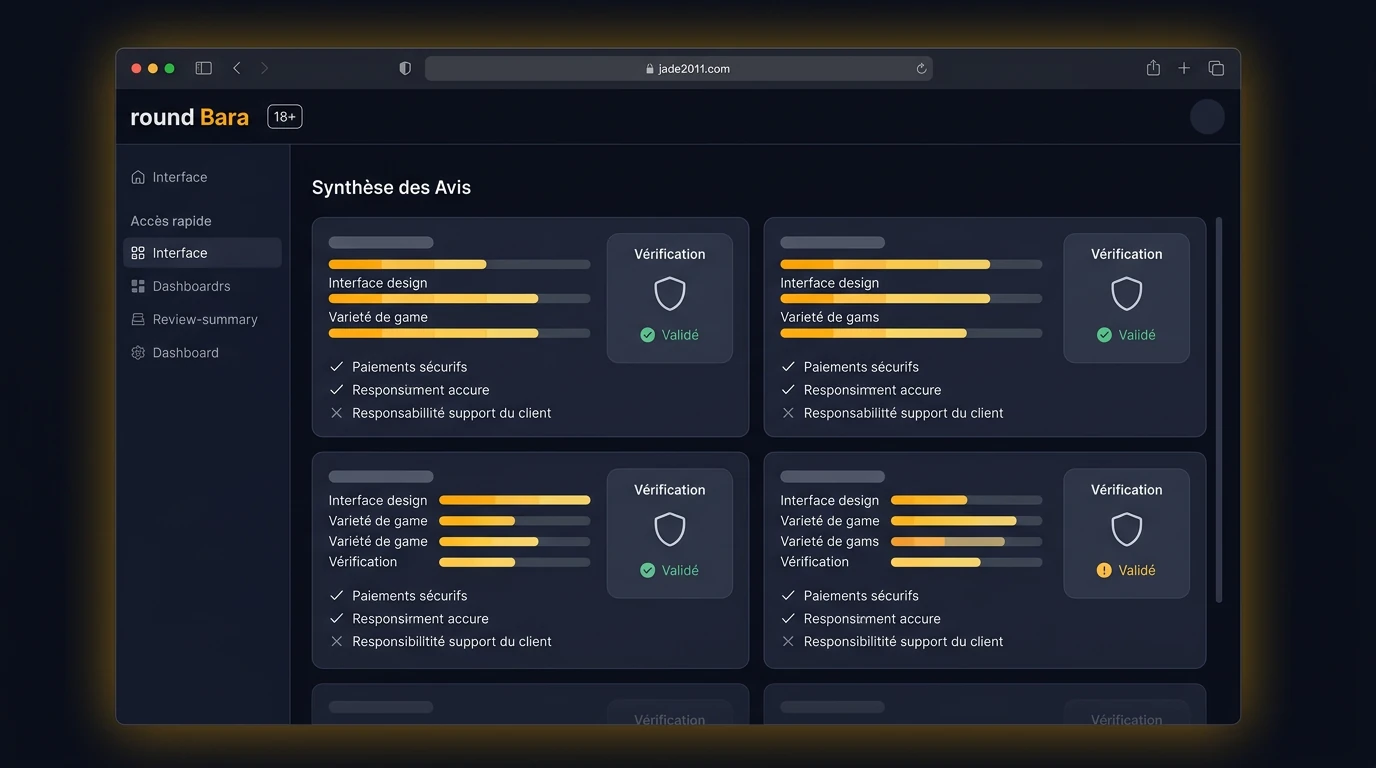Select the highlighted Interface item under Accès rapide
This screenshot has height=768, width=1376.
pos(202,253)
